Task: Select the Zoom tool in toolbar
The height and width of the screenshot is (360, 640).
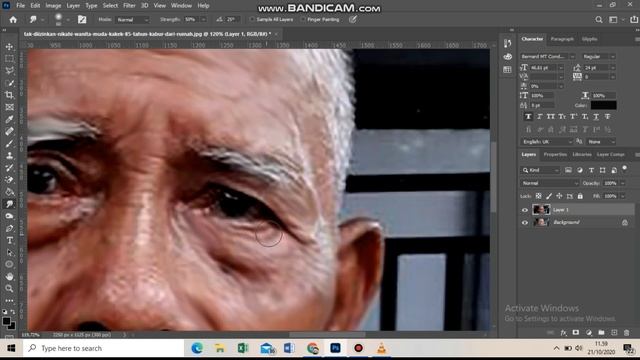Action: pos(9,289)
